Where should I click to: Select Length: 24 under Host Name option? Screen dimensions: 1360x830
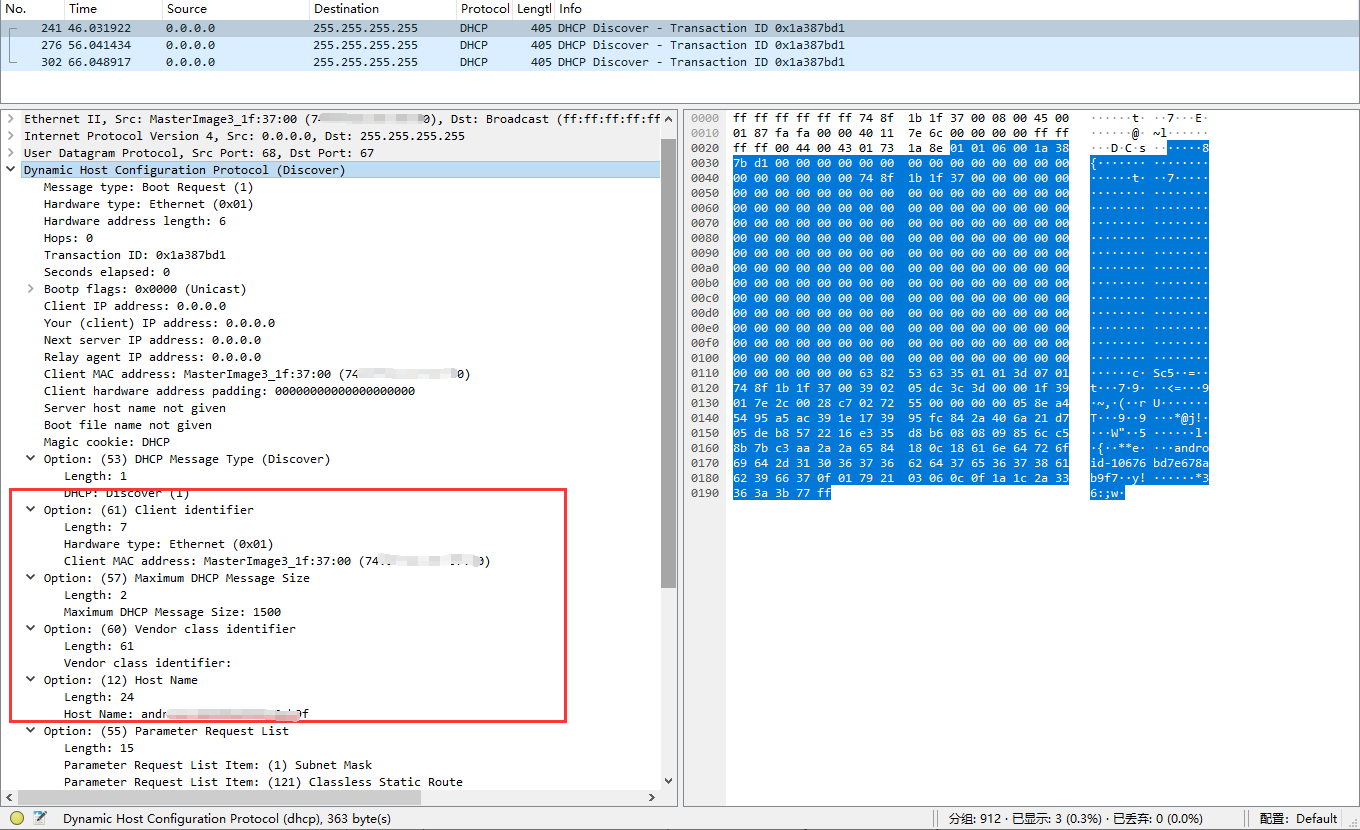[x=98, y=697]
